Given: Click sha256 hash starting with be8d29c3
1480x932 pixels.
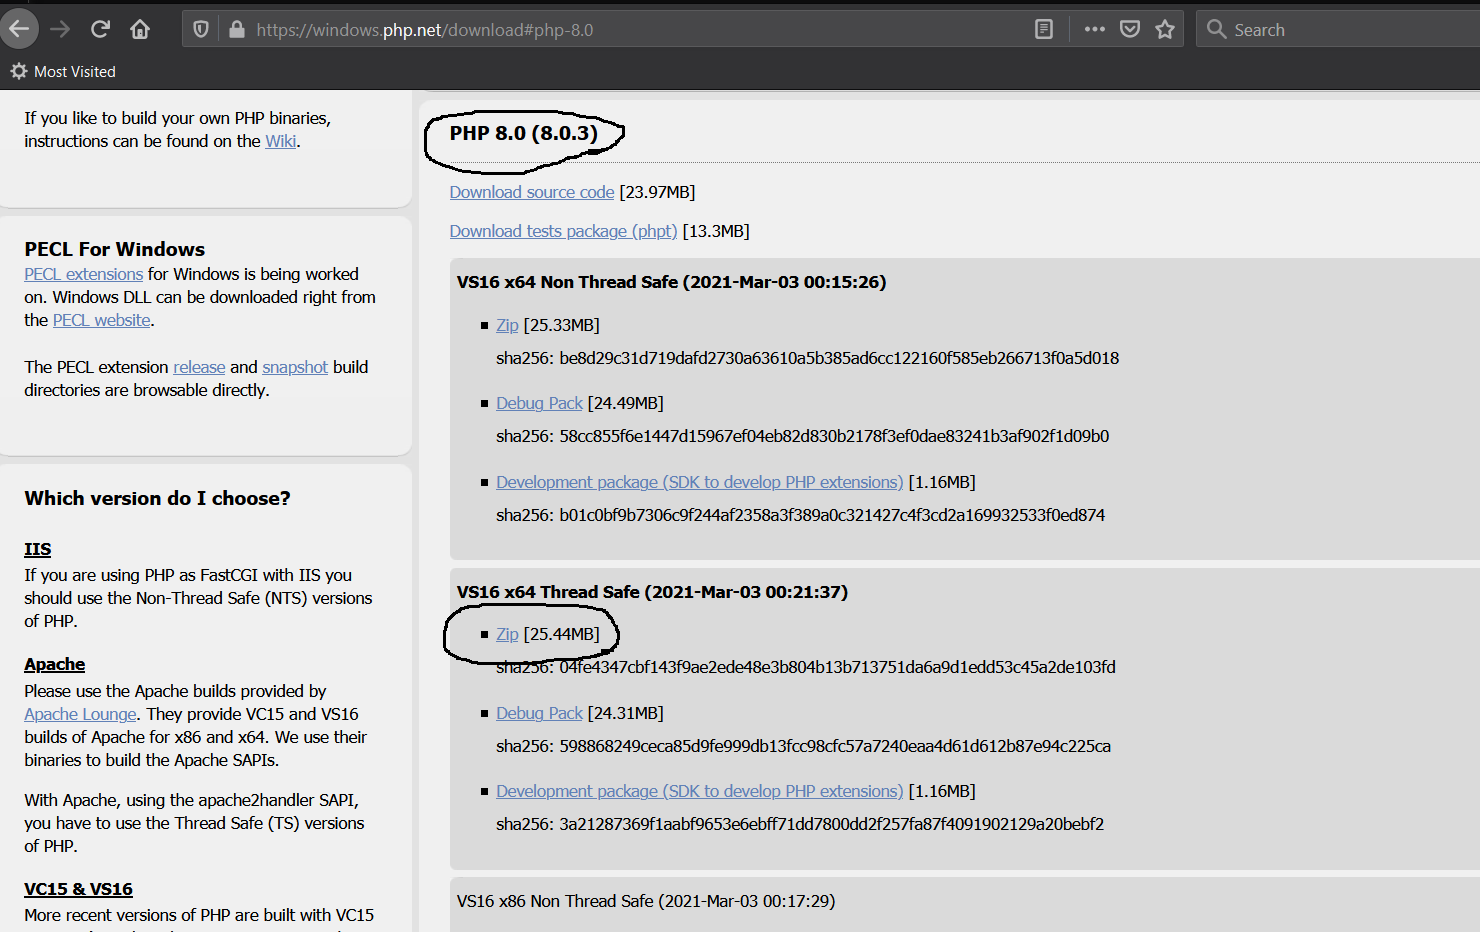Looking at the screenshot, I should pos(839,358).
